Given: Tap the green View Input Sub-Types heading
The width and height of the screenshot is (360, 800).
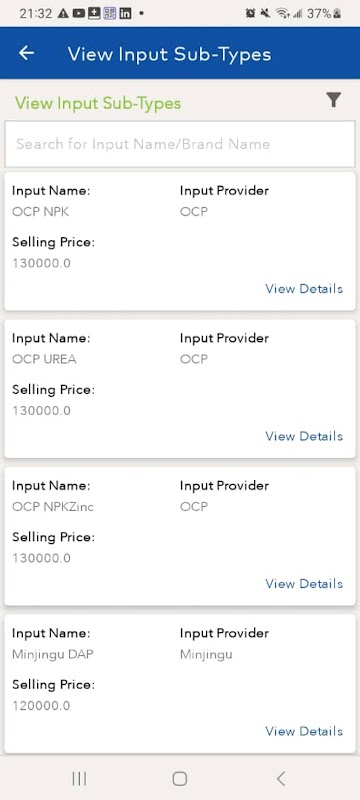Looking at the screenshot, I should coord(98,104).
